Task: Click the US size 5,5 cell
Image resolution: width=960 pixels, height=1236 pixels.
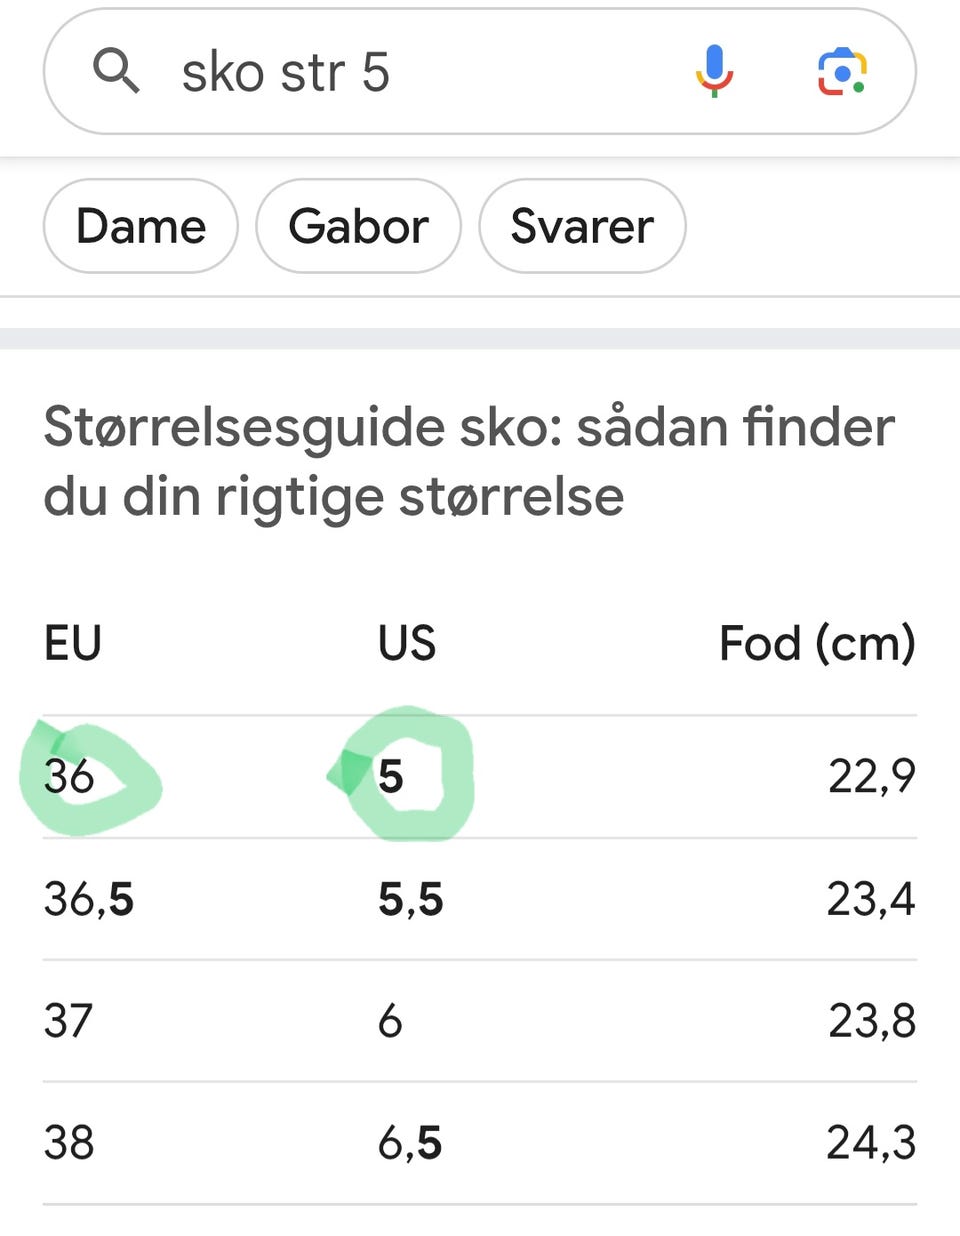Action: pos(410,899)
